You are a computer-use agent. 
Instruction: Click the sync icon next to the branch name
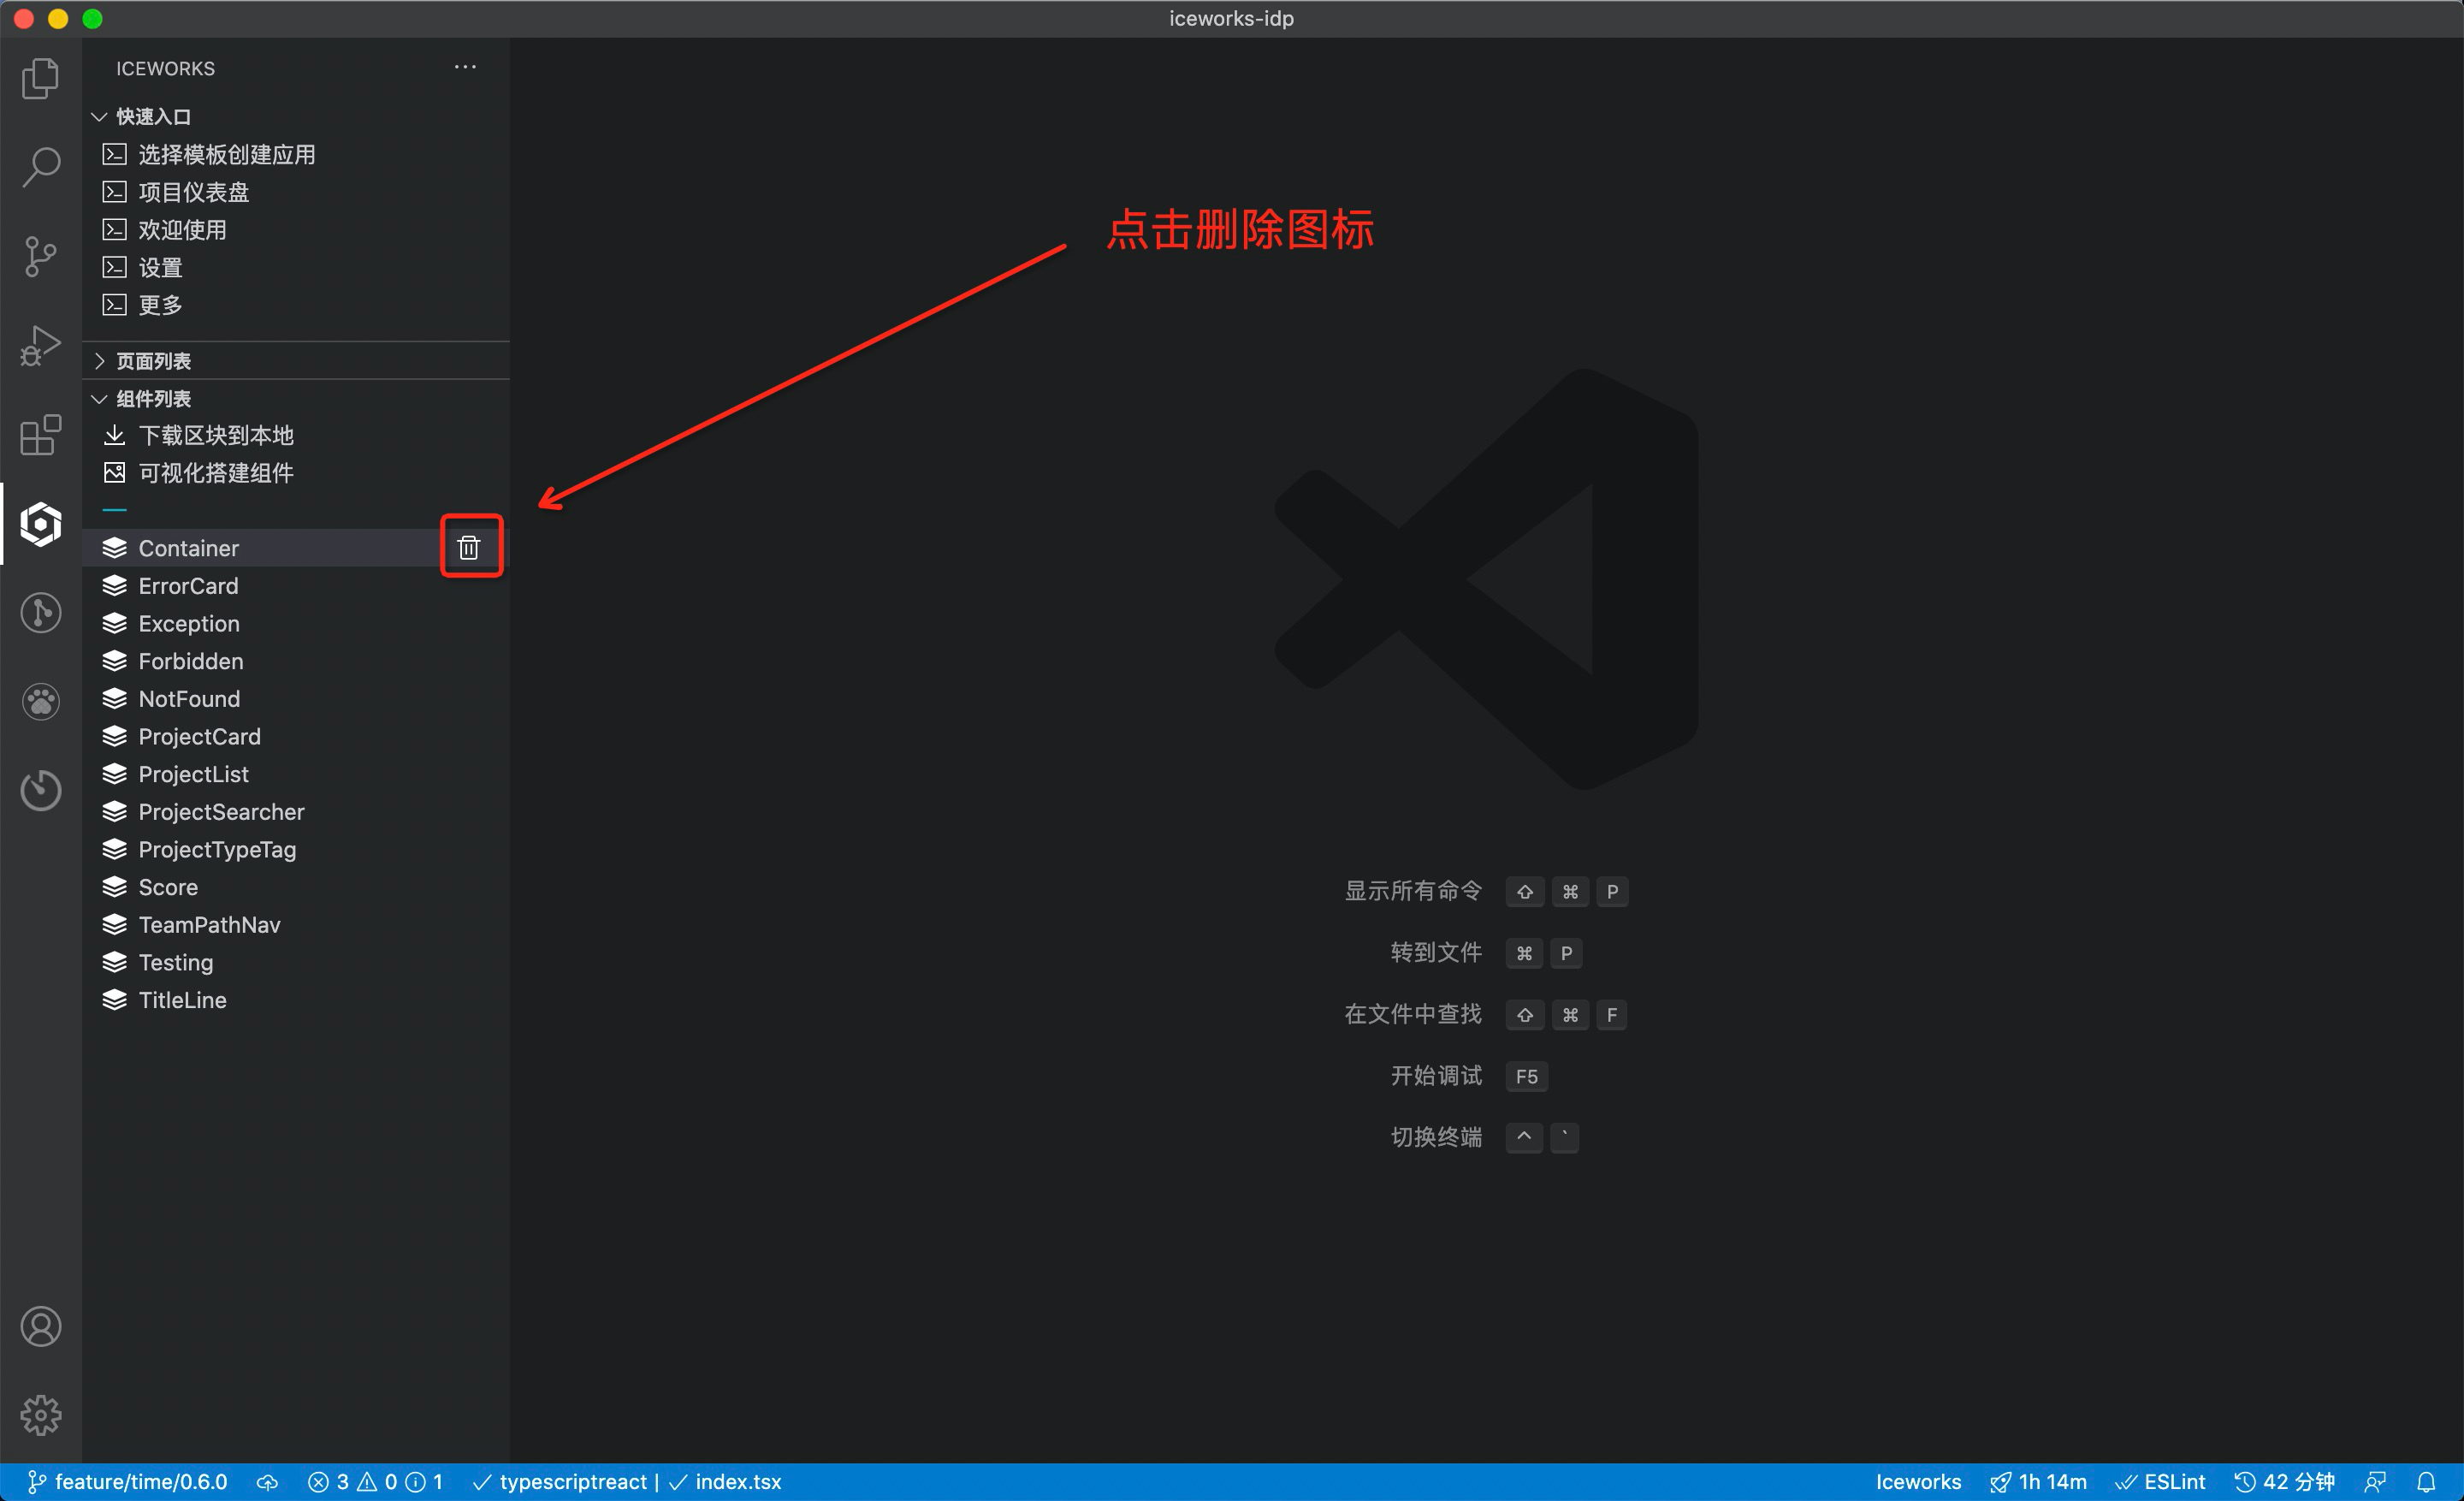tap(267, 1481)
